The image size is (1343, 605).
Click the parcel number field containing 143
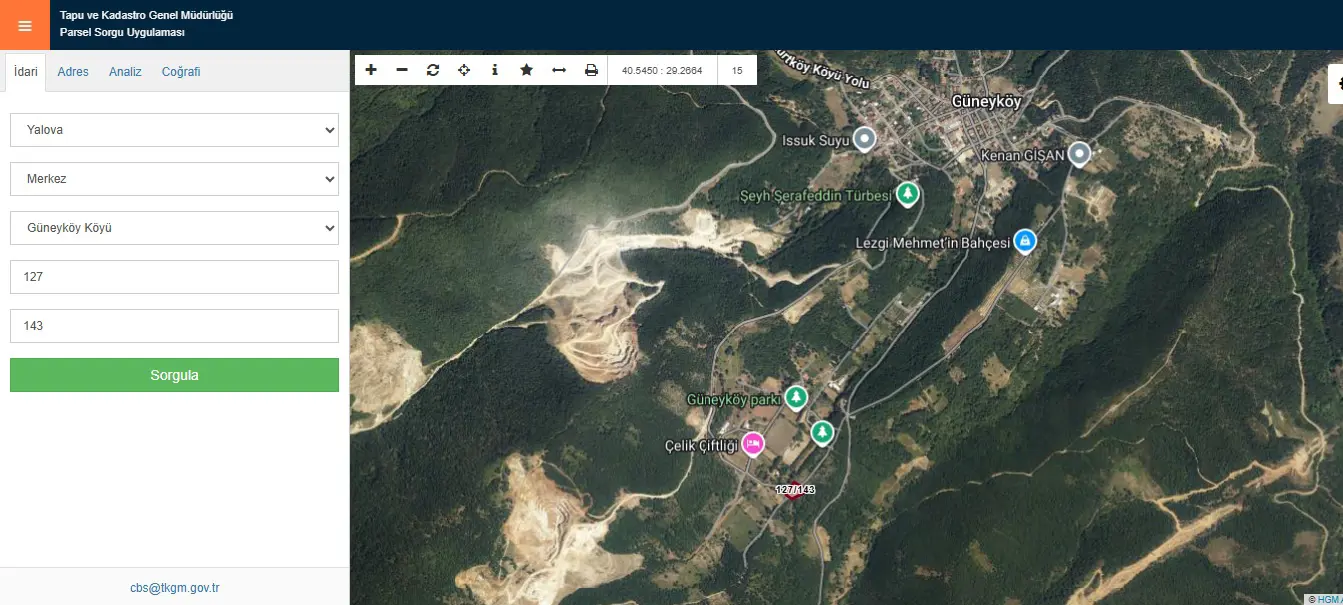pos(174,326)
